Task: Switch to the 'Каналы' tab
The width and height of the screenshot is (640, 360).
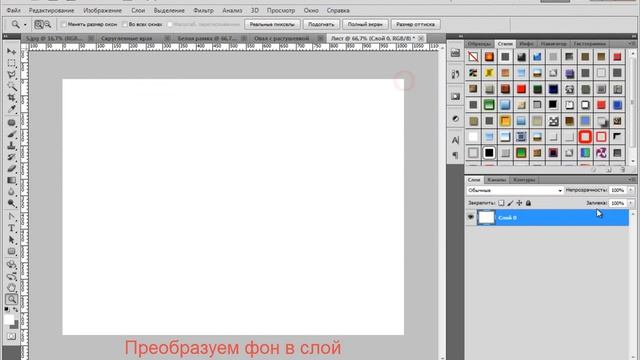Action: coord(497,180)
